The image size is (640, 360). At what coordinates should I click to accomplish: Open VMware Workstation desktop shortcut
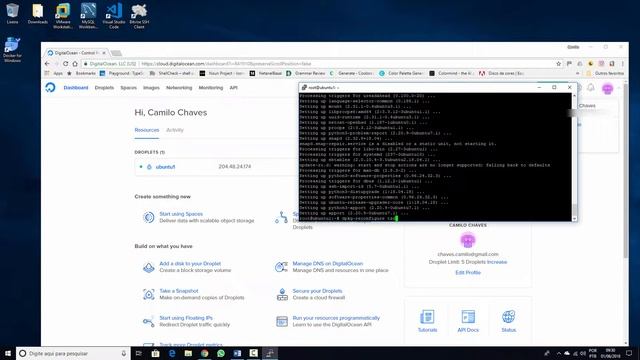pos(63,16)
